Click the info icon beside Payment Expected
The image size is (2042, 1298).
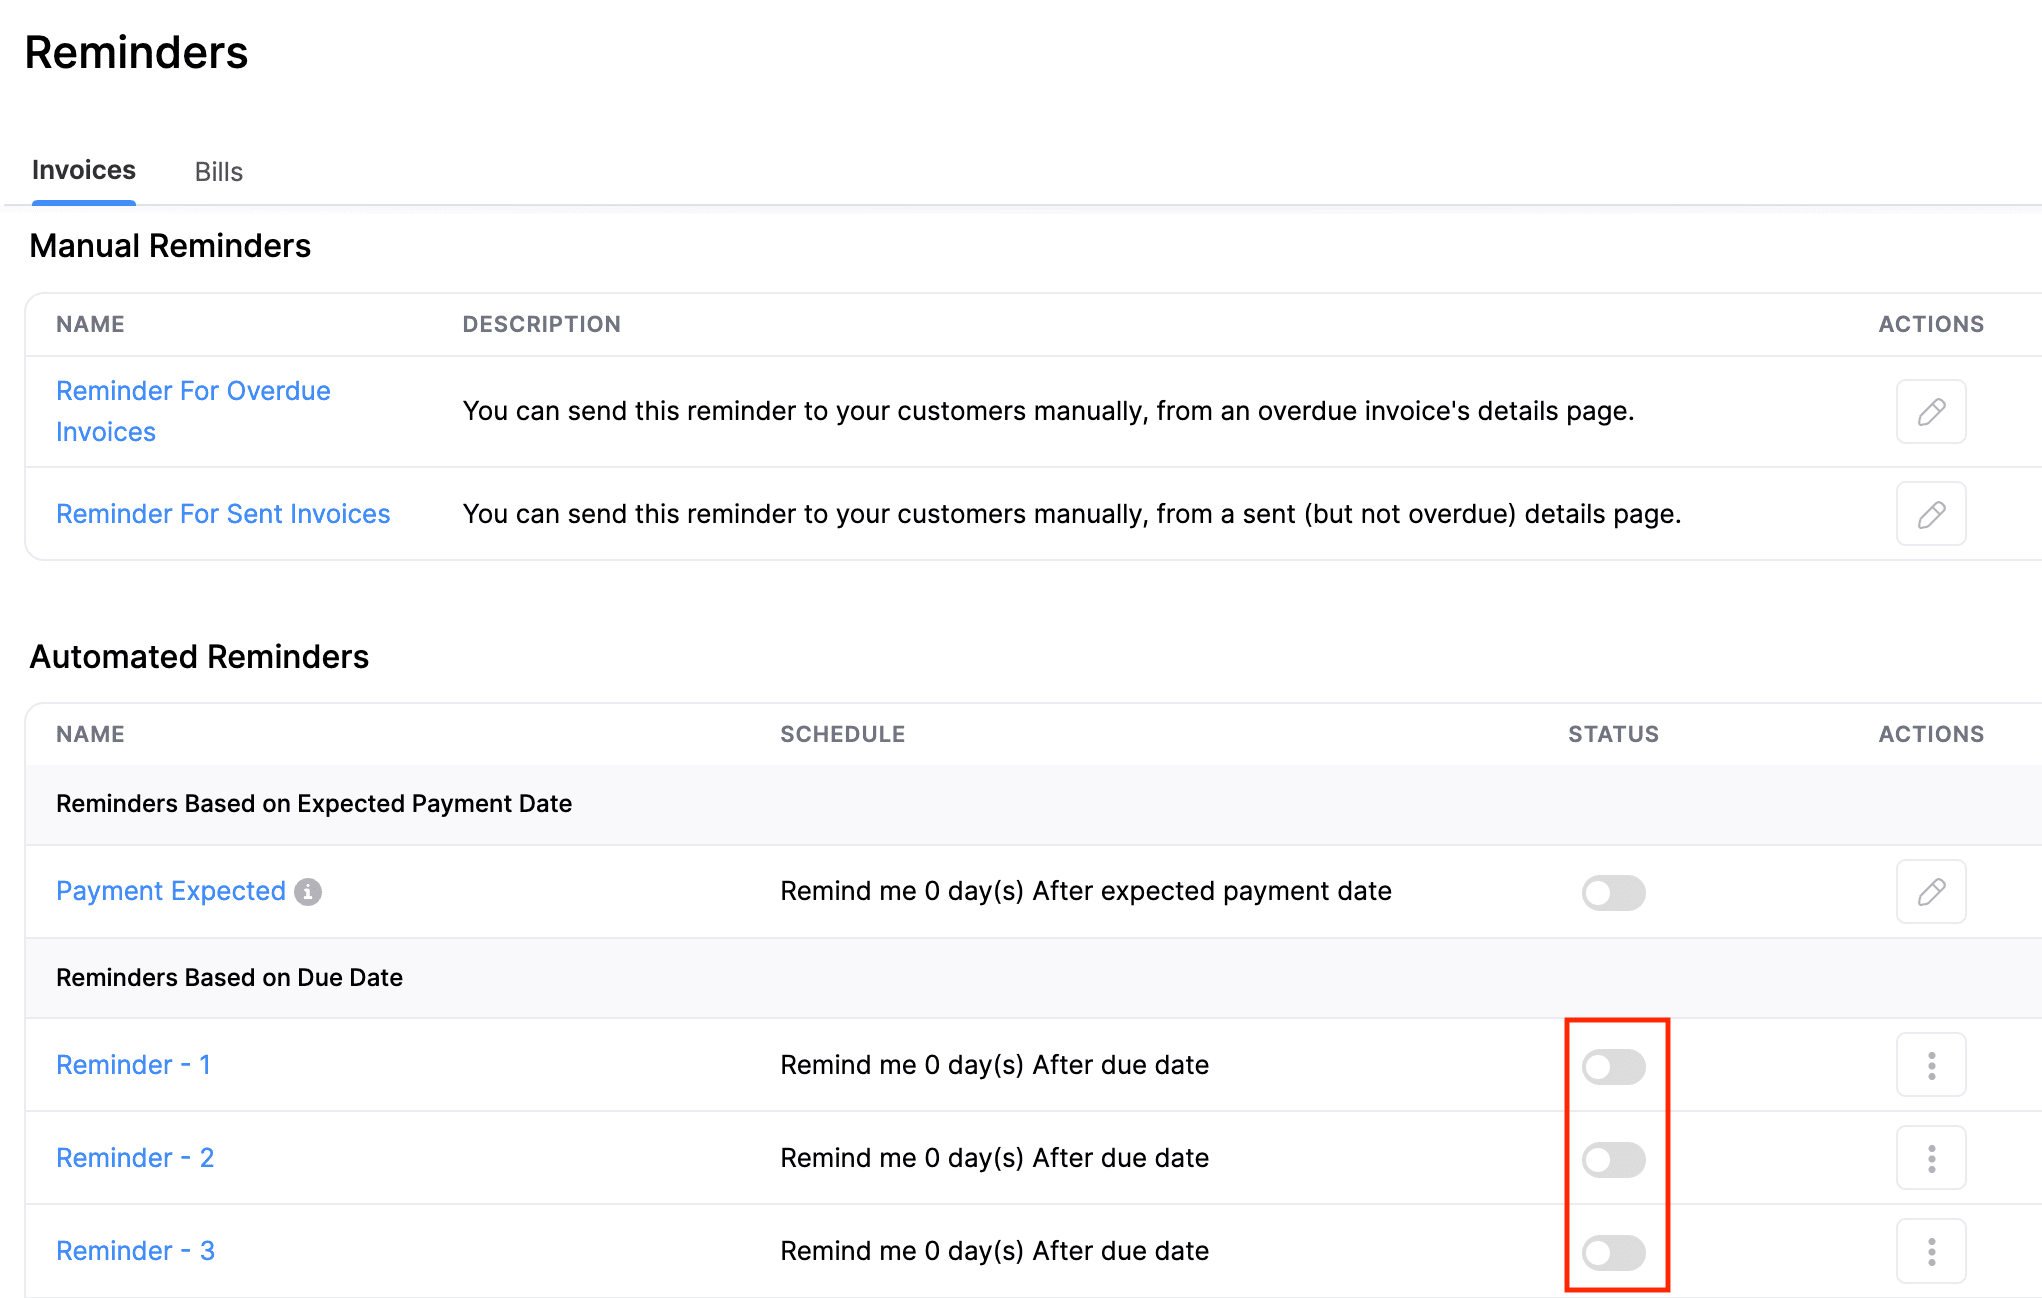click(x=309, y=890)
